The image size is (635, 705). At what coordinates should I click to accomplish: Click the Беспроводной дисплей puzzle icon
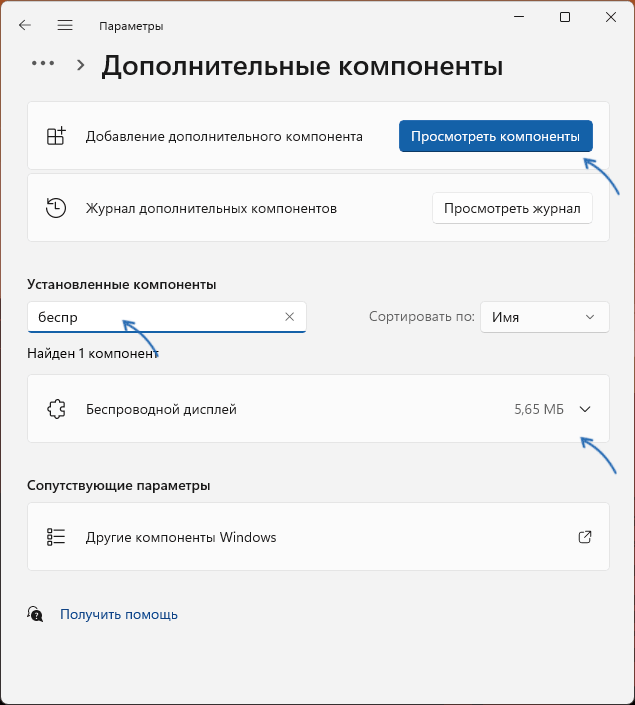[56, 409]
